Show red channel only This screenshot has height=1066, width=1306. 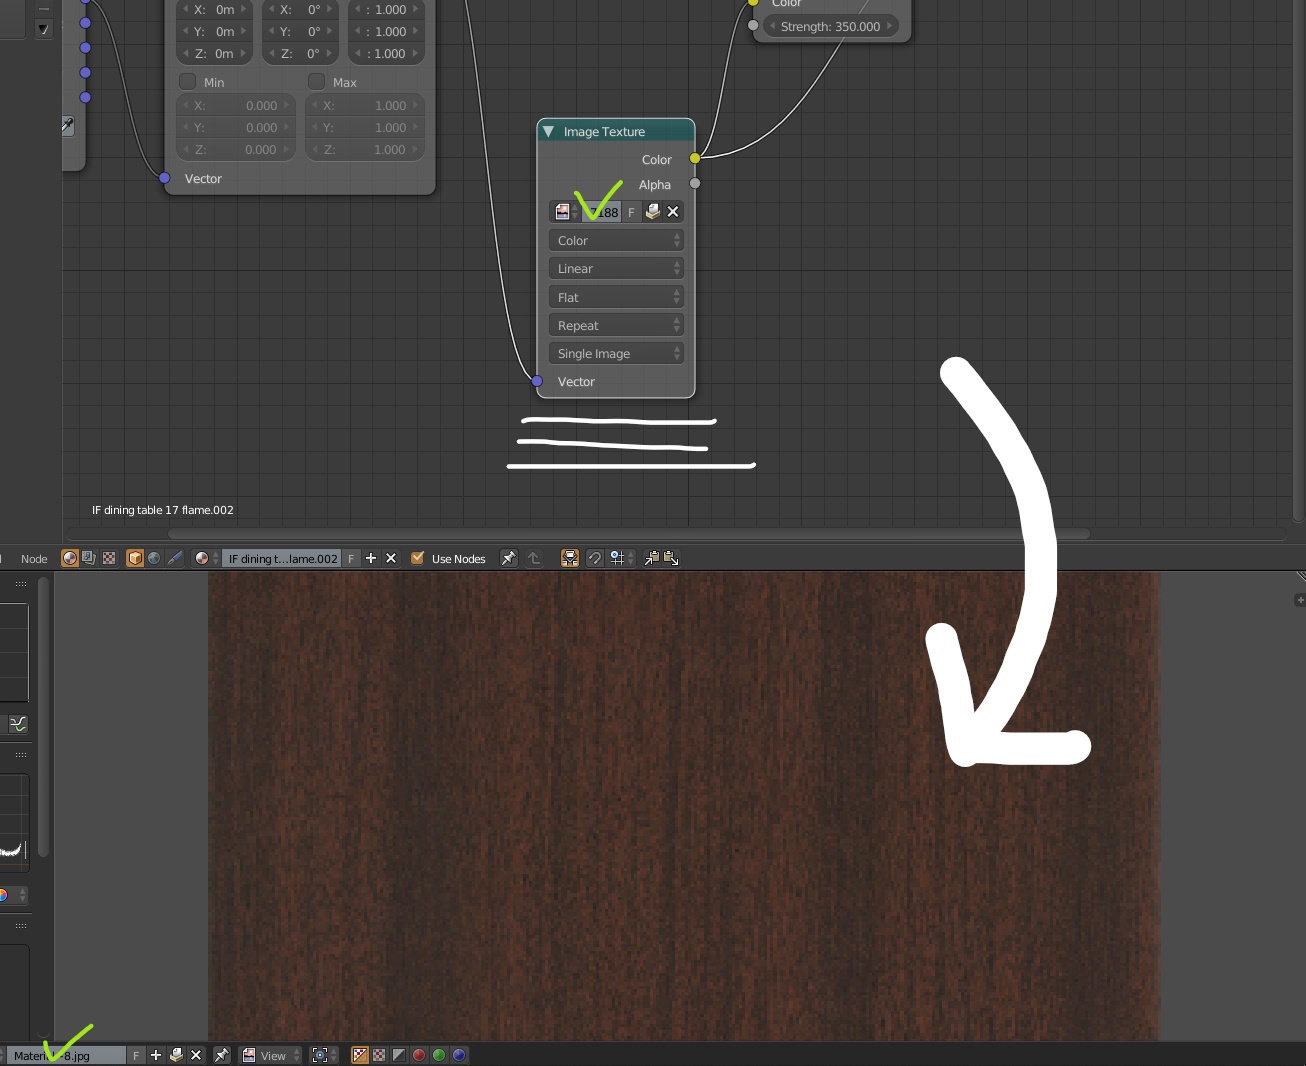pos(419,1055)
